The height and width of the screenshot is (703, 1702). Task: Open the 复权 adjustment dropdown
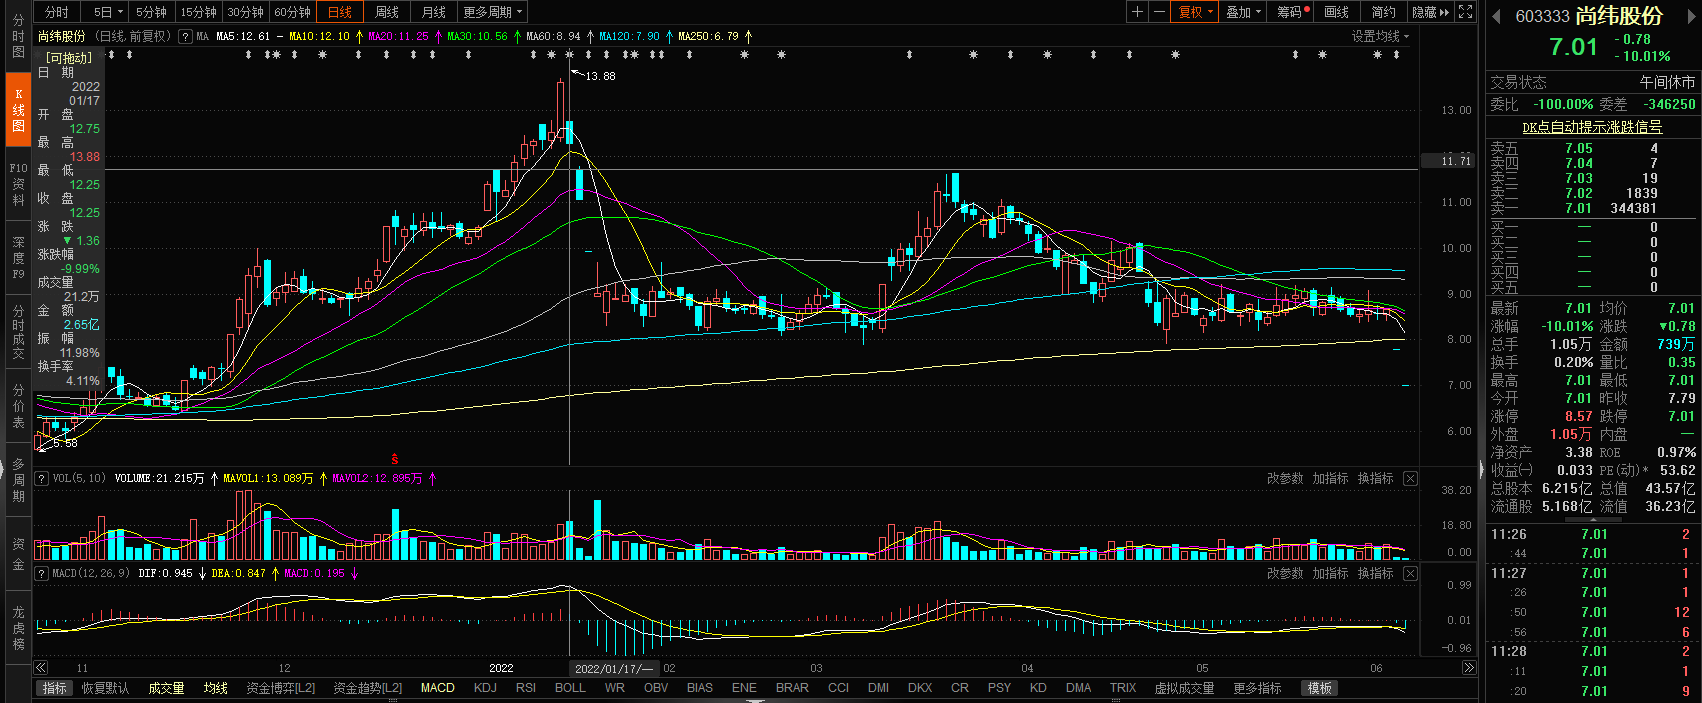[x=1195, y=12]
